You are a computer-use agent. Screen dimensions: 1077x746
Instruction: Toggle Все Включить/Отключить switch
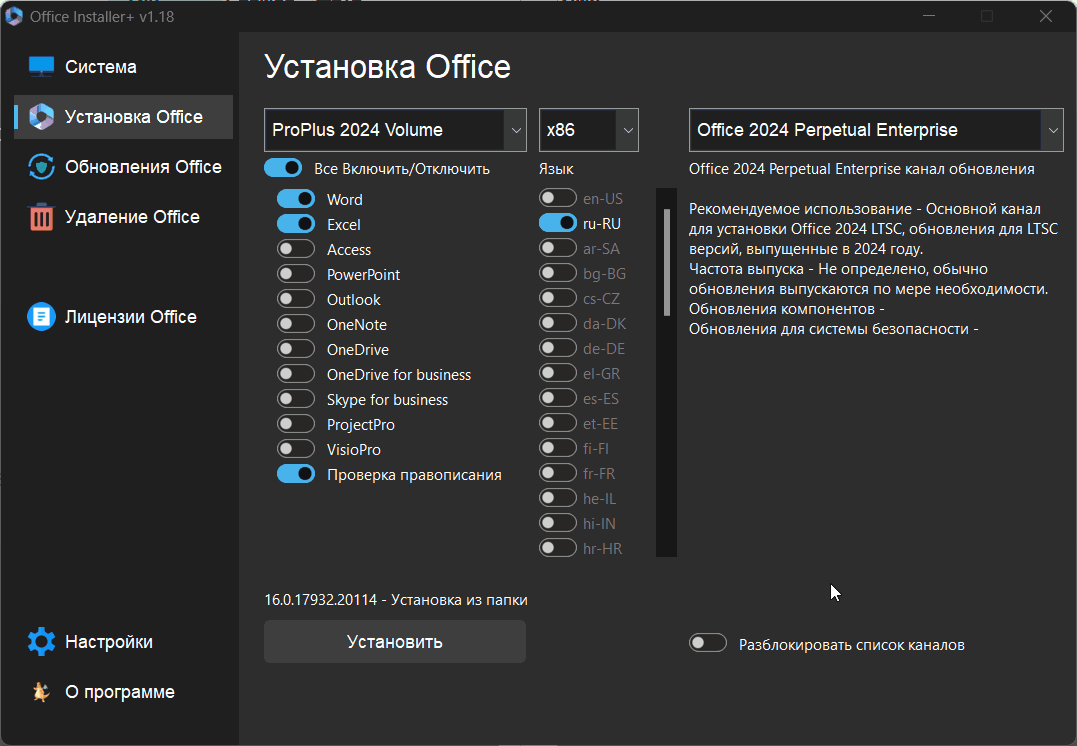pos(283,168)
